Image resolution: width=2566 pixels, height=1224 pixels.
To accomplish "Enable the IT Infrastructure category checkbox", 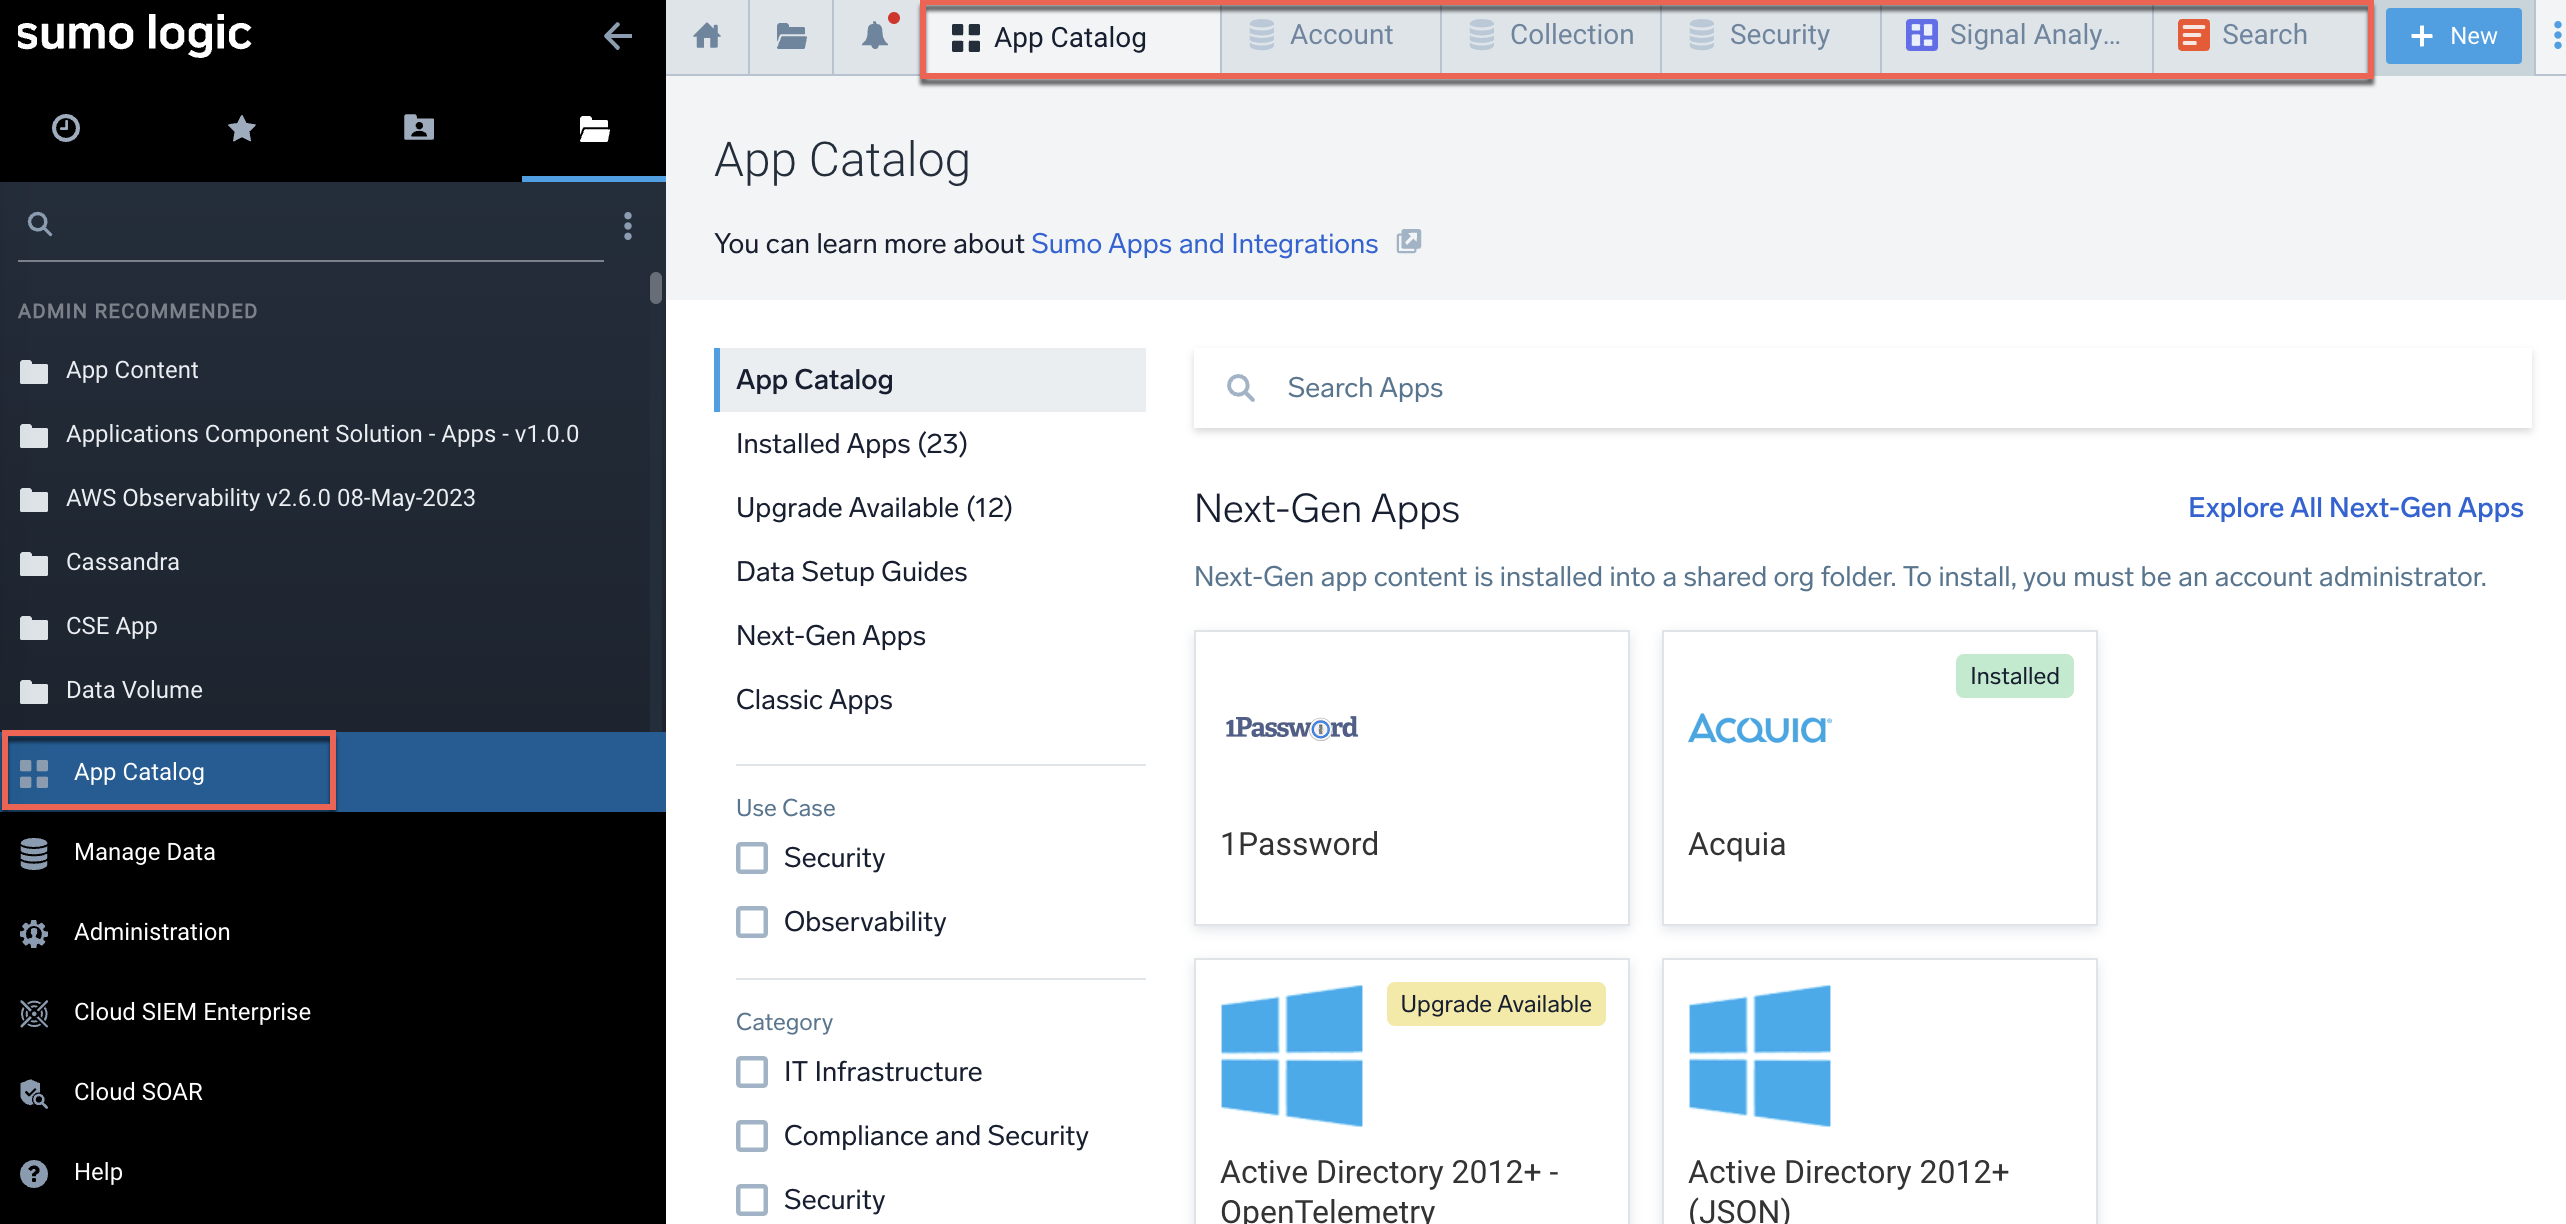I will [x=752, y=1071].
